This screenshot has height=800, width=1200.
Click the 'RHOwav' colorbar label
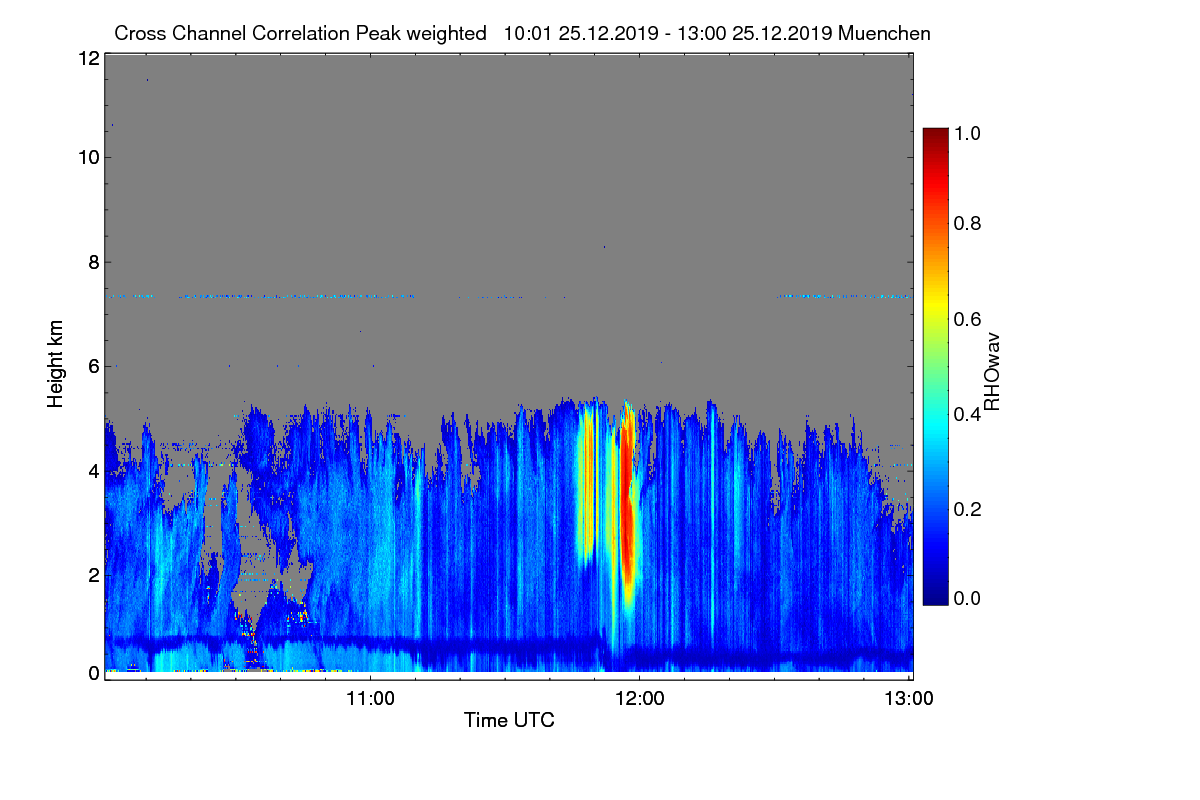coord(992,372)
